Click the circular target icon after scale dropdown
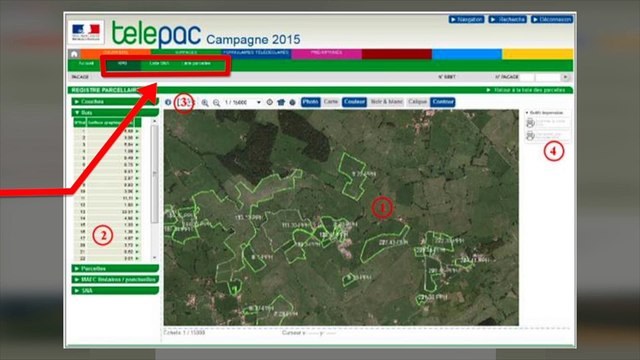 pyautogui.click(x=269, y=102)
